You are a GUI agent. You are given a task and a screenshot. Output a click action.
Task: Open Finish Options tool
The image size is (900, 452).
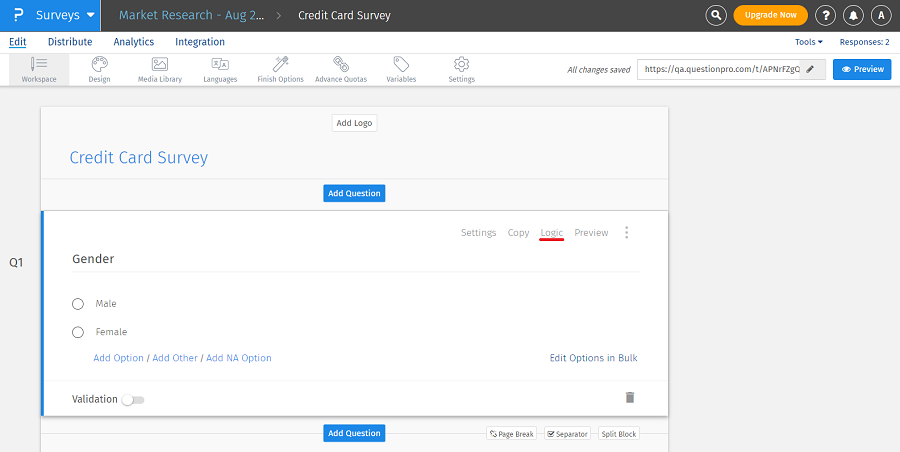[281, 65]
